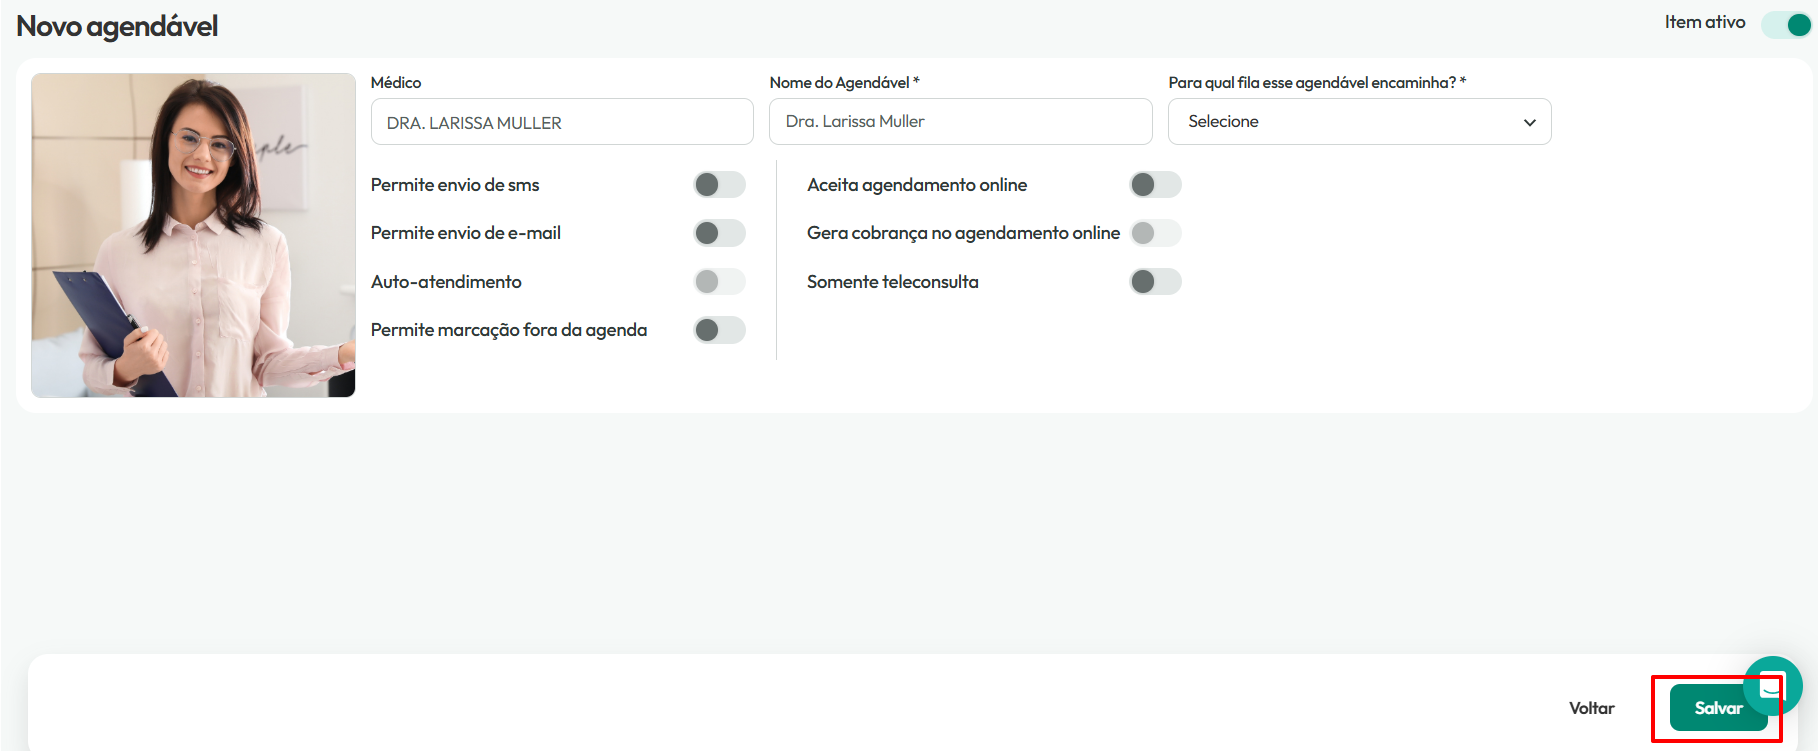Open the 'Selecione' queue combo box

click(1359, 121)
